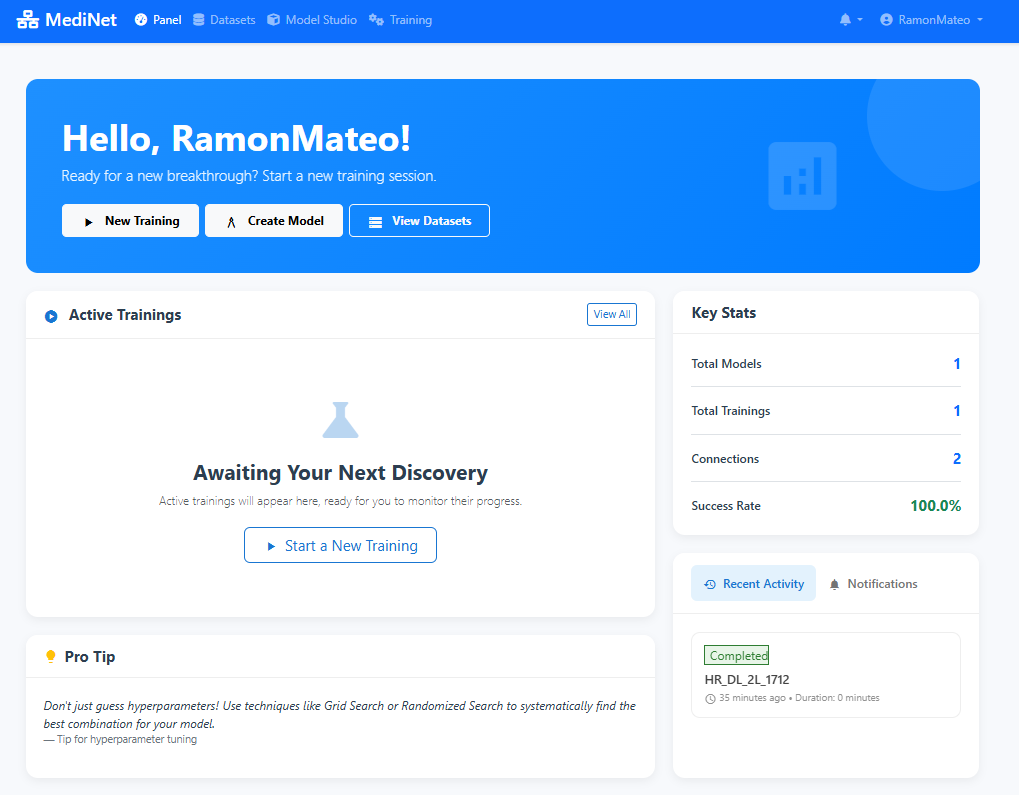Open the notification bell dropdown in navbar
1019x795 pixels.
coord(850,20)
